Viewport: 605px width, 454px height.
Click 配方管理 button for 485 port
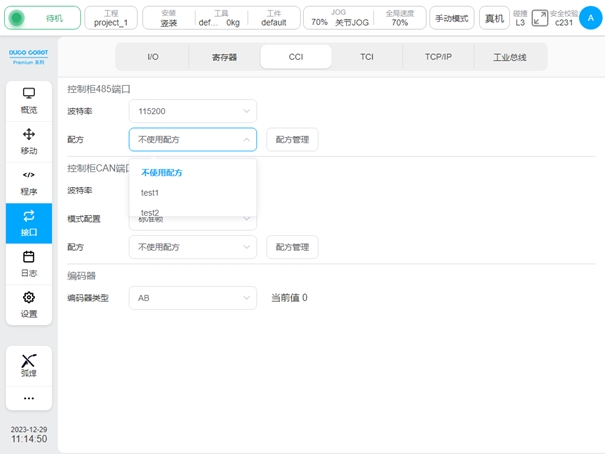(292, 139)
